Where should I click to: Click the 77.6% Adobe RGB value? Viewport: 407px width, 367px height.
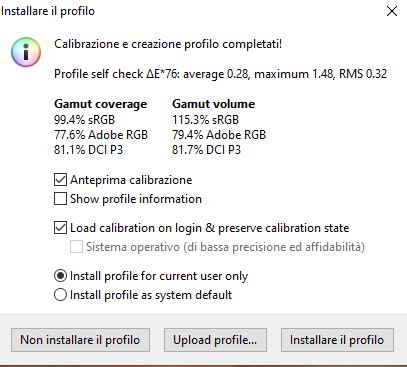coord(101,135)
